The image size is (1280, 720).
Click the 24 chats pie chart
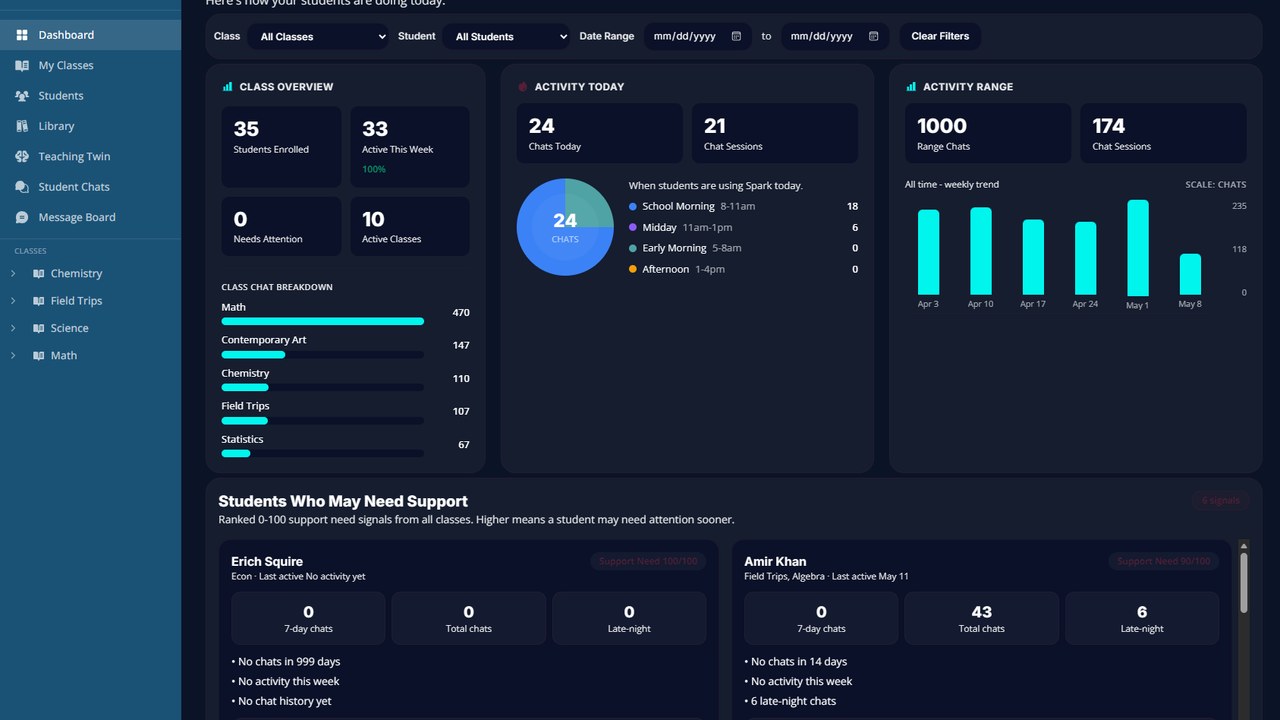pyautogui.click(x=565, y=227)
